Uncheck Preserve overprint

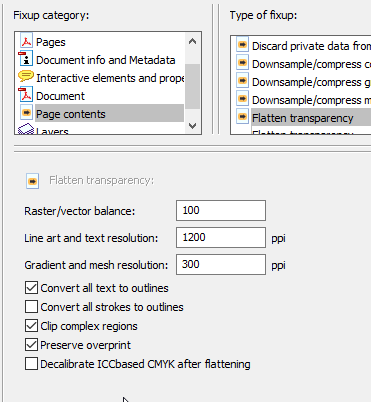coord(31,344)
